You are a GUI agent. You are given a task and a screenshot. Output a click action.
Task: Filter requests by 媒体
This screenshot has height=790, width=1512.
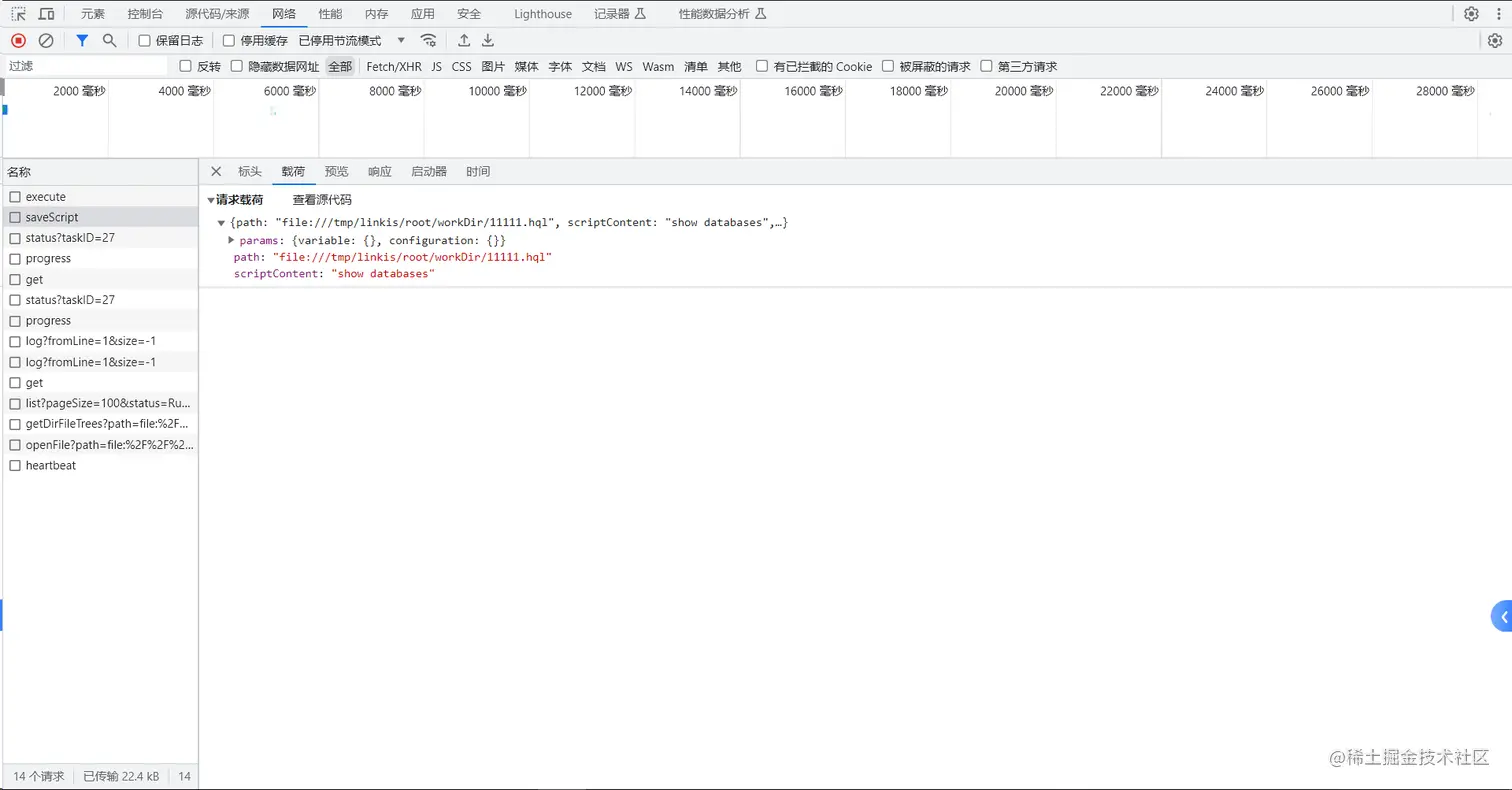[x=527, y=67]
